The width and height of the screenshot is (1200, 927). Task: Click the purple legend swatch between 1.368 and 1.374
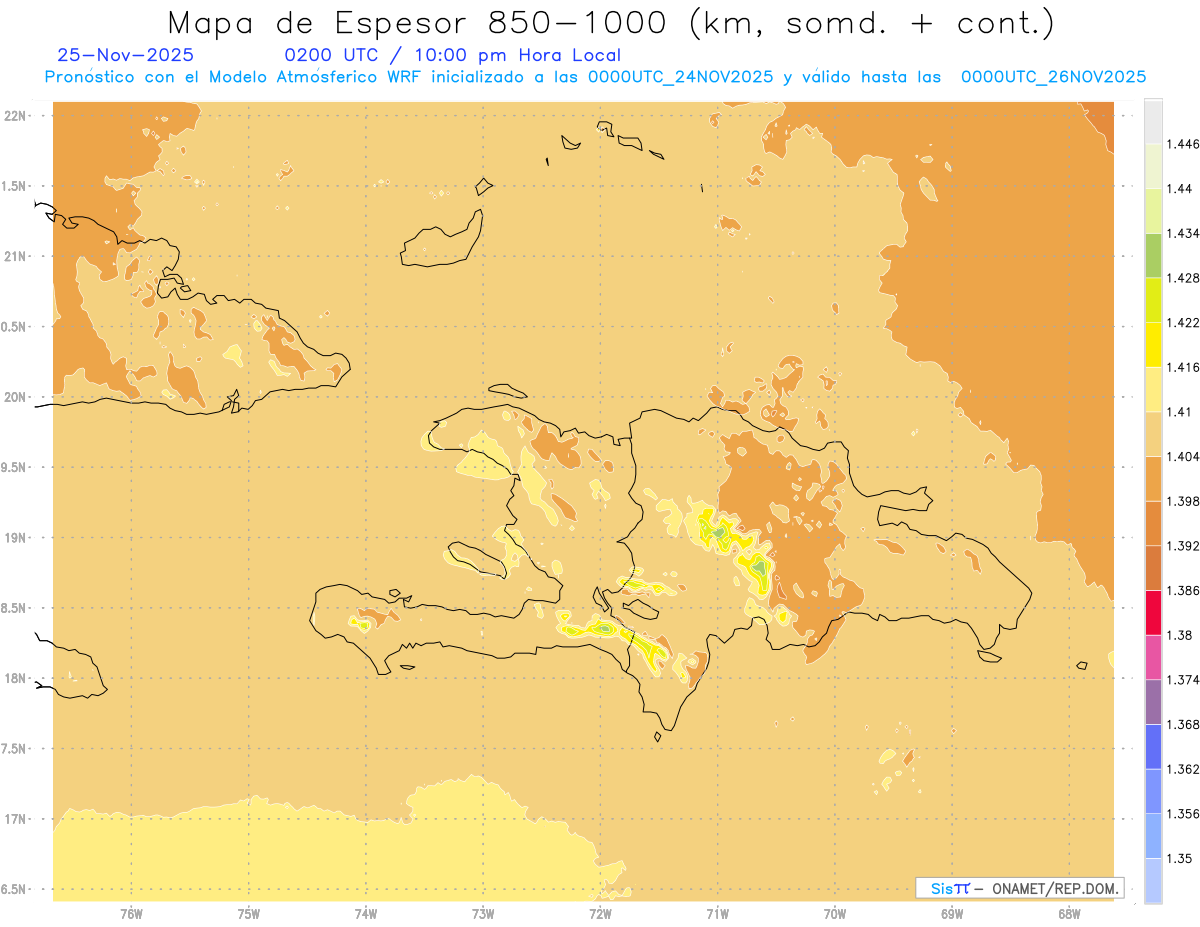[1153, 702]
